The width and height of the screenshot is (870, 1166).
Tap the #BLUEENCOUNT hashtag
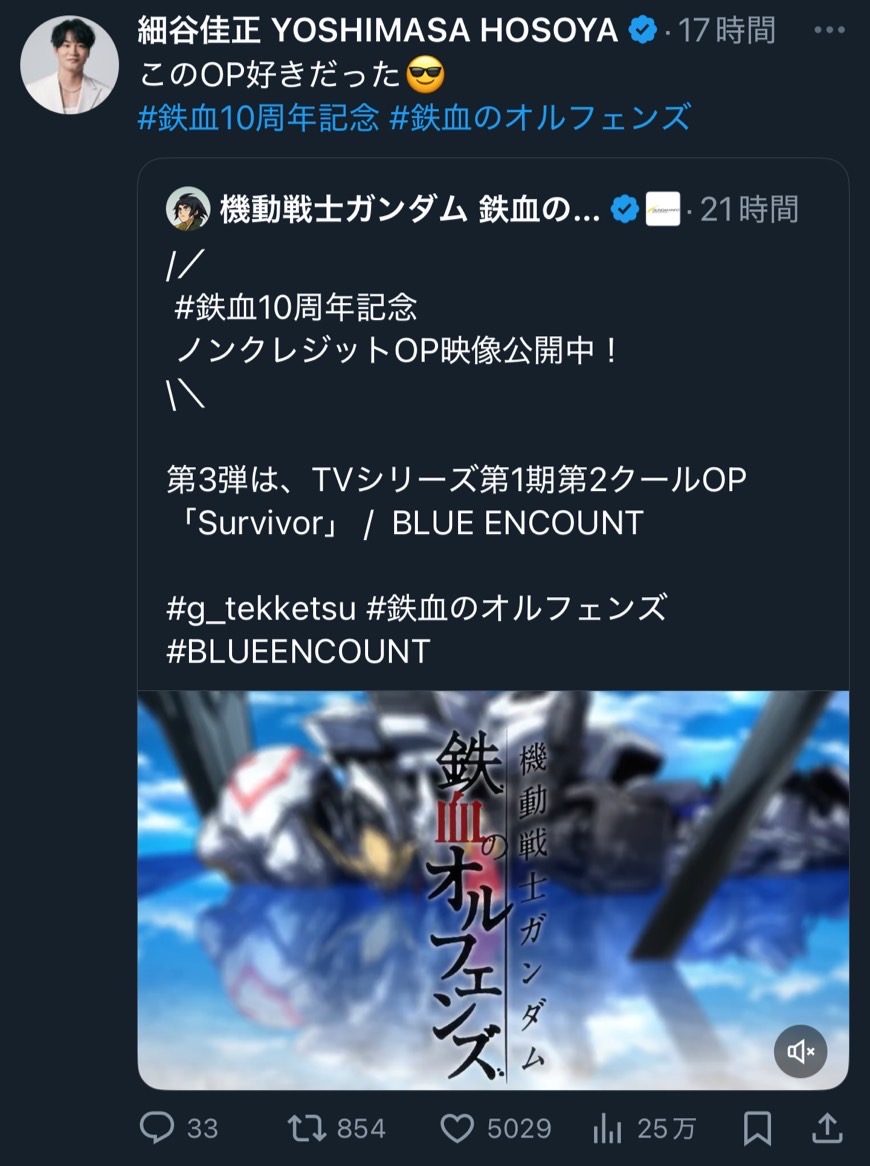pyautogui.click(x=298, y=651)
